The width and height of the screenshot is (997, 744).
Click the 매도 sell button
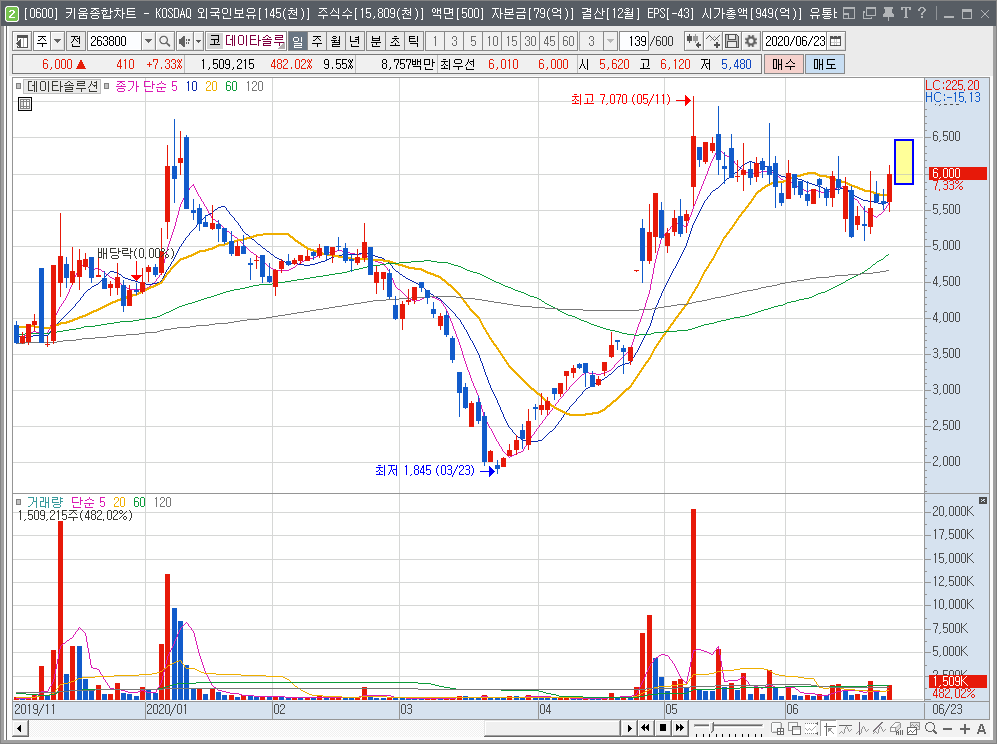(x=825, y=64)
